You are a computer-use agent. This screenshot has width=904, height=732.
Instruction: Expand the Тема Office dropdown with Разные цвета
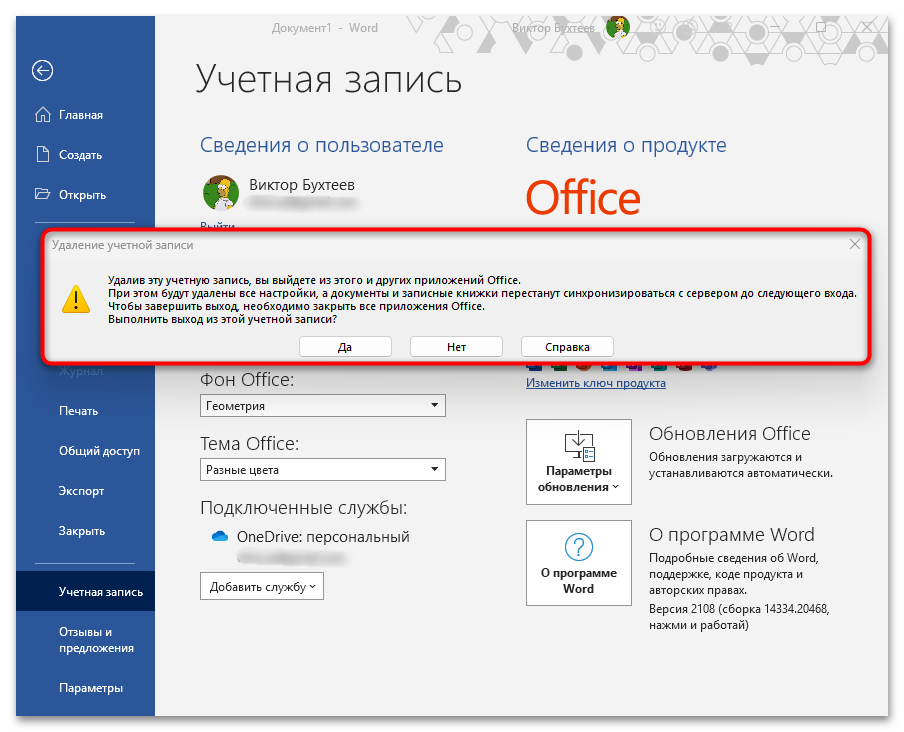point(321,469)
